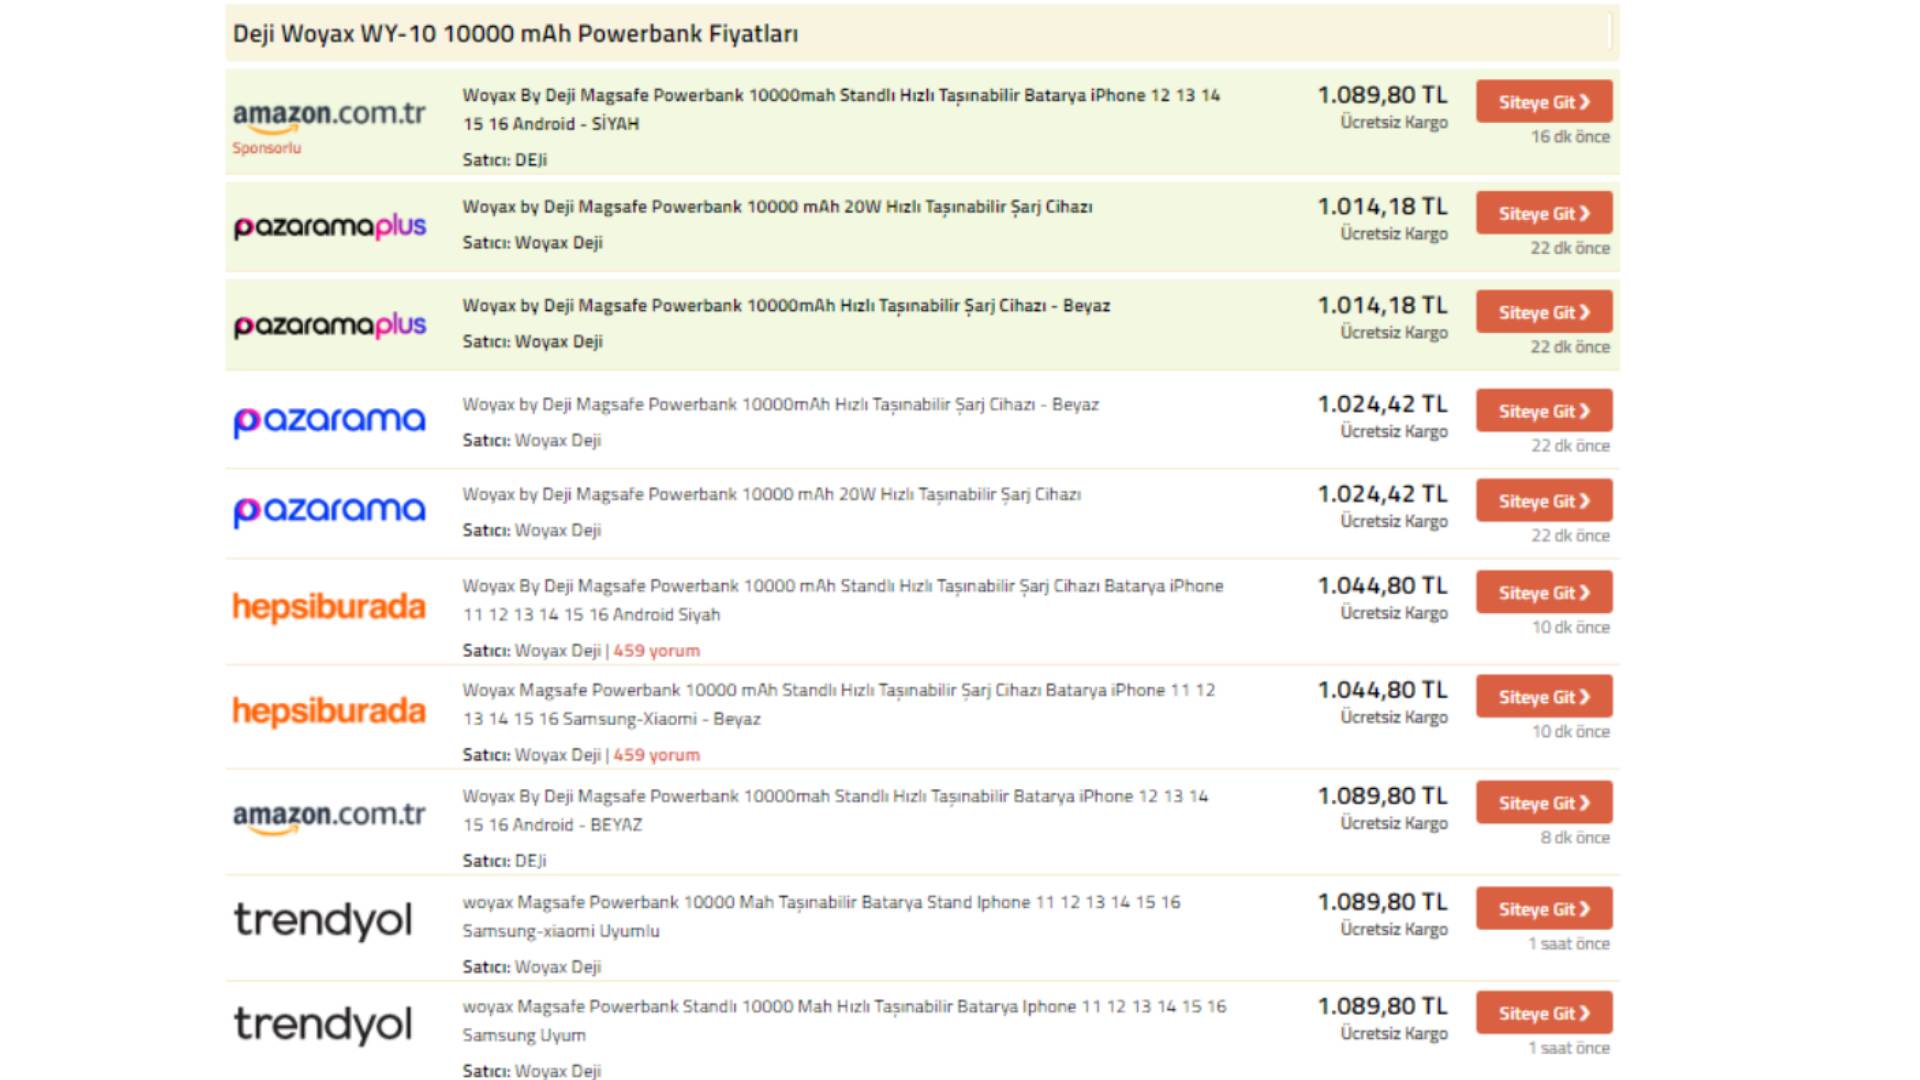Open pazaramaplus 20W Hızlı Şarj Cihazı title

(777, 207)
